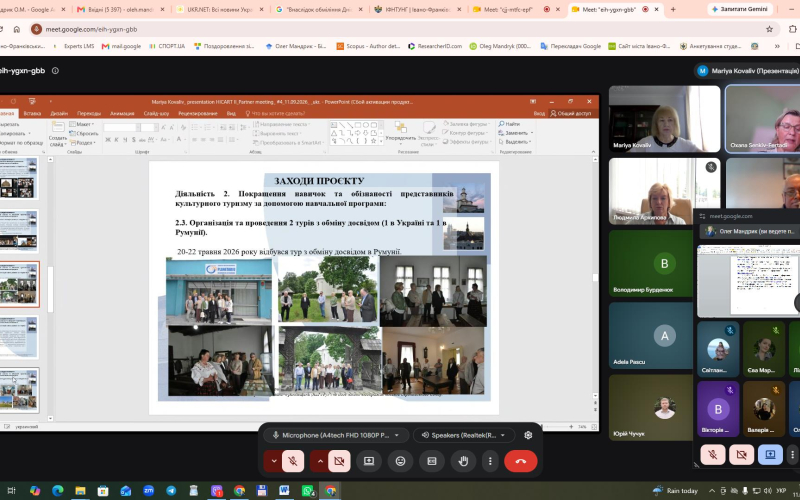Open the Слайд-шоу ribbon tab

tap(156, 113)
